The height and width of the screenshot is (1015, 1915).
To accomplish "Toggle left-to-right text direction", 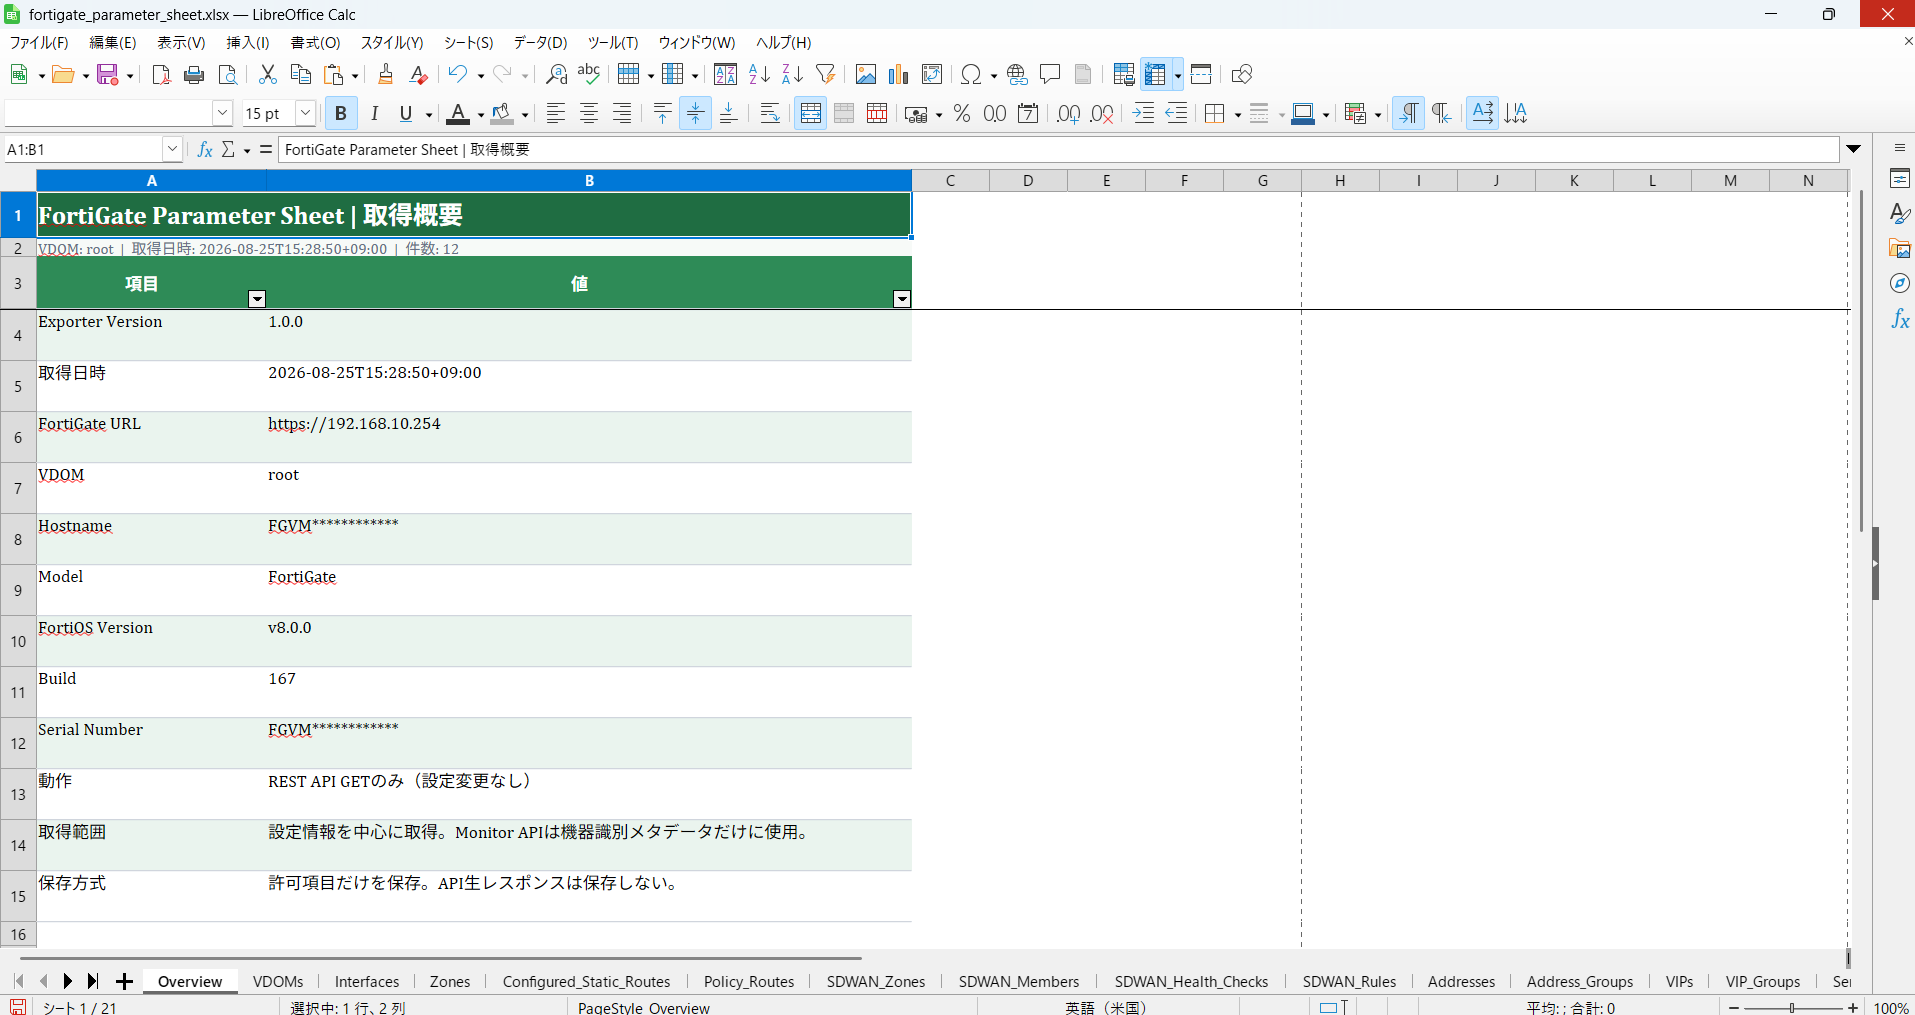I will [1408, 114].
